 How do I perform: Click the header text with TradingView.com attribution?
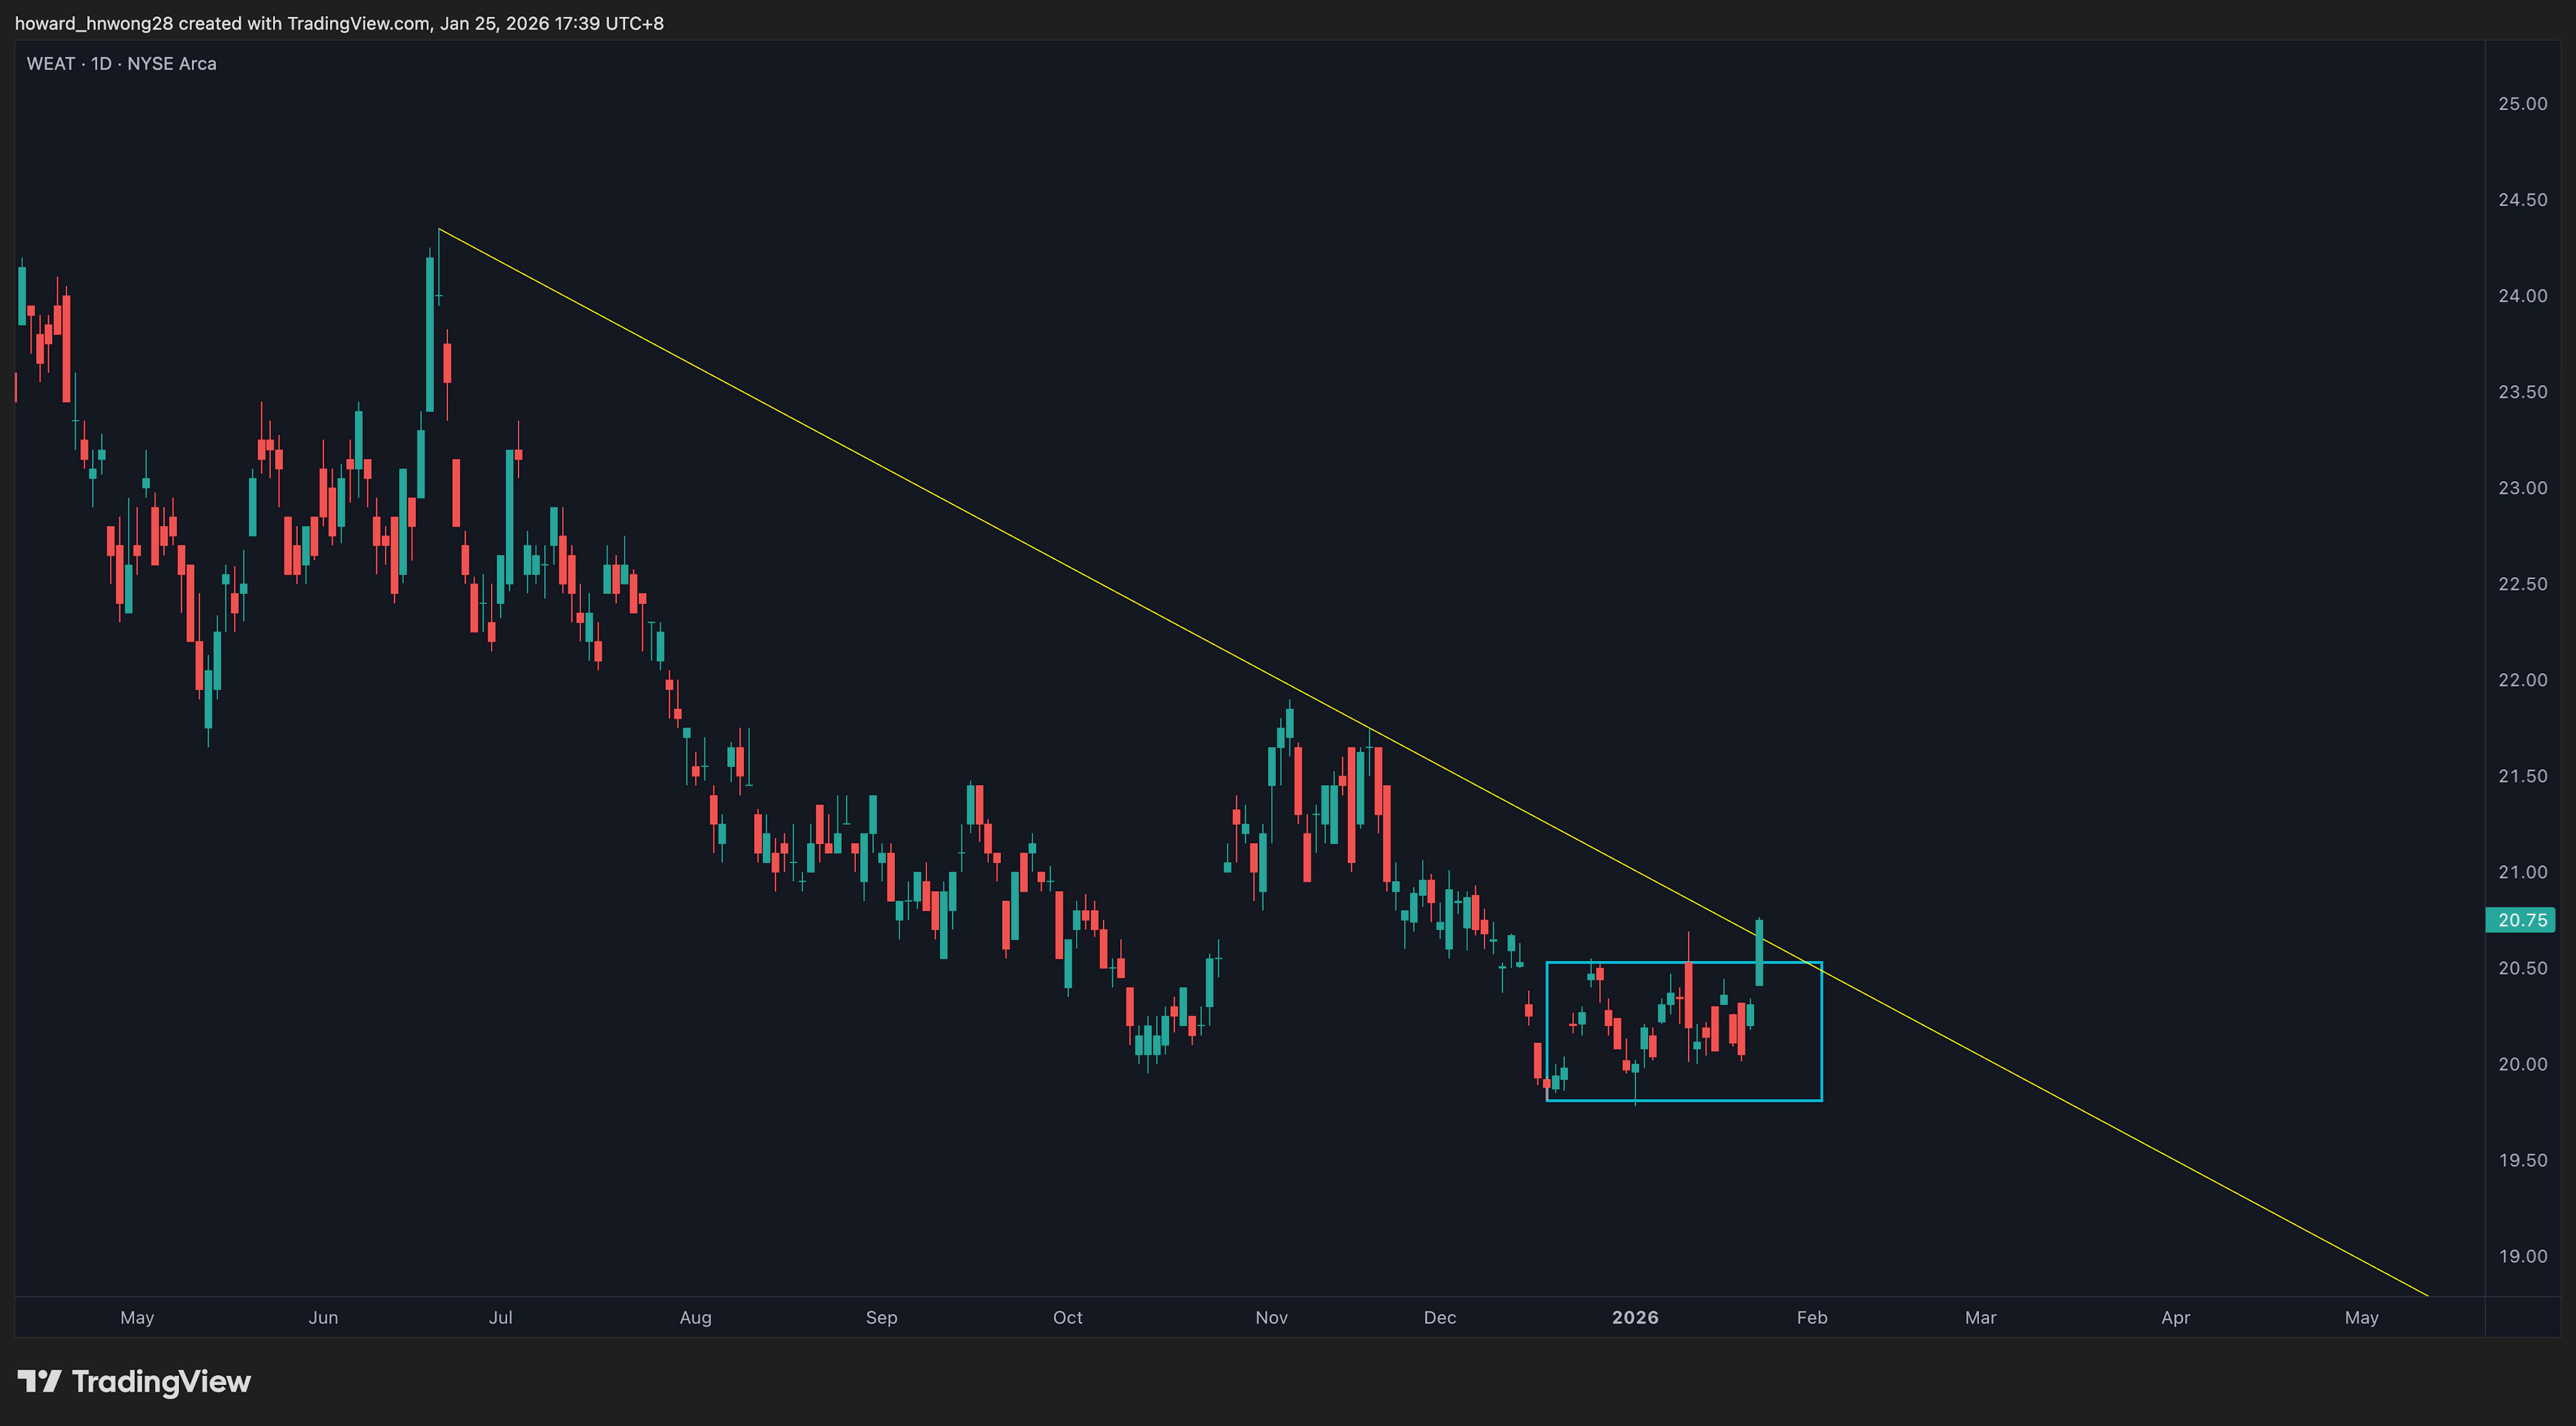(x=339, y=23)
